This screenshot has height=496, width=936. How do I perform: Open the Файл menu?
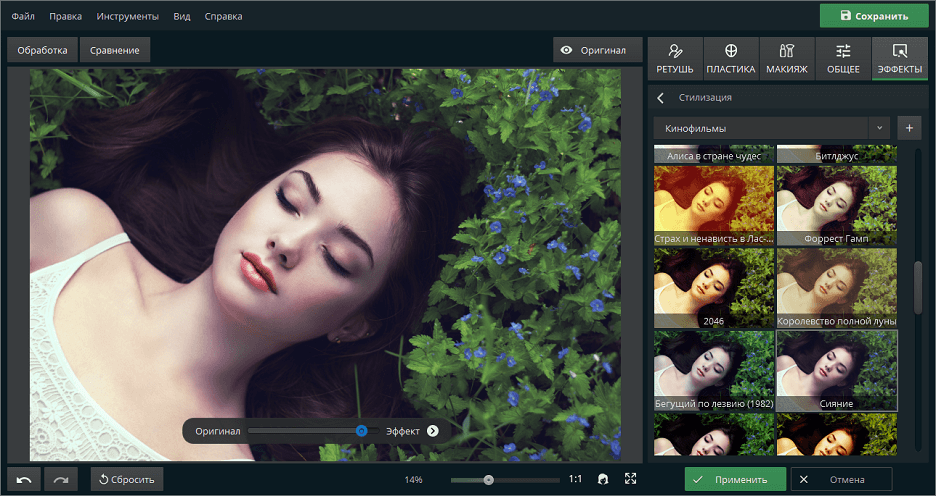pos(24,17)
